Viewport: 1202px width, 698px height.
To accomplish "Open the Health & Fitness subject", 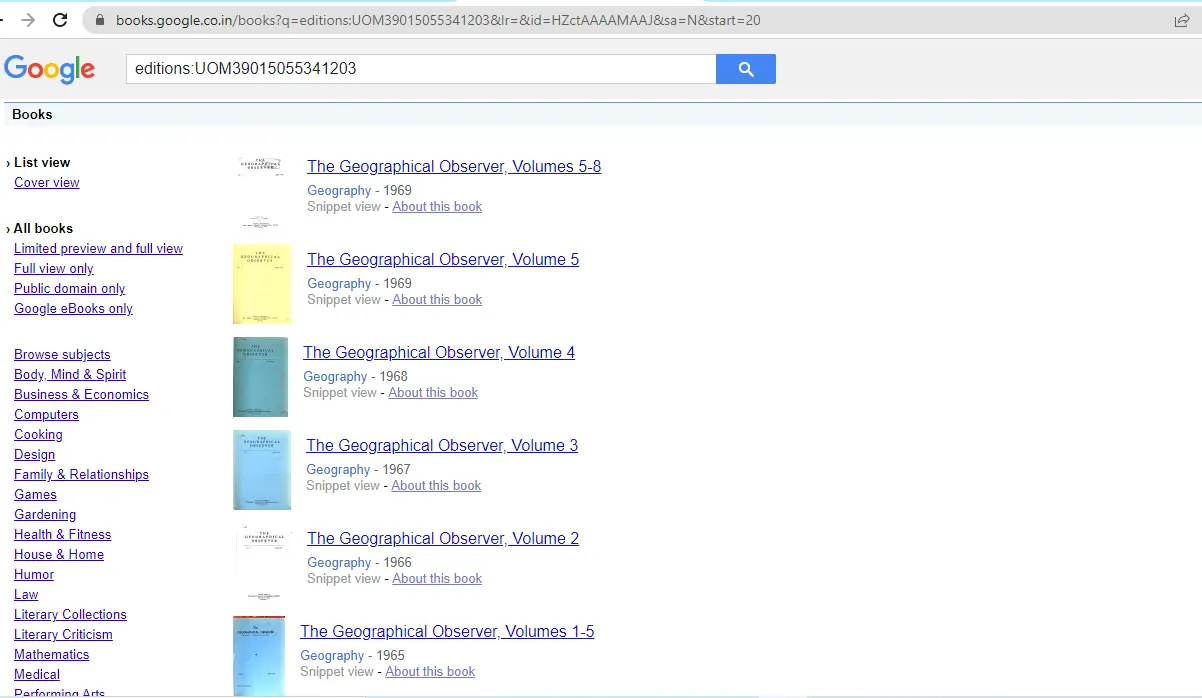I will (x=62, y=535).
